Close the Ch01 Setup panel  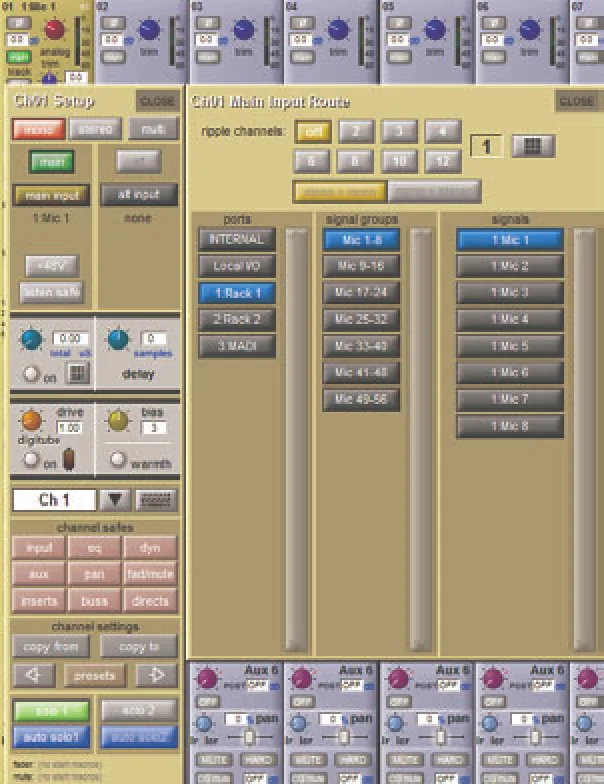pos(158,102)
